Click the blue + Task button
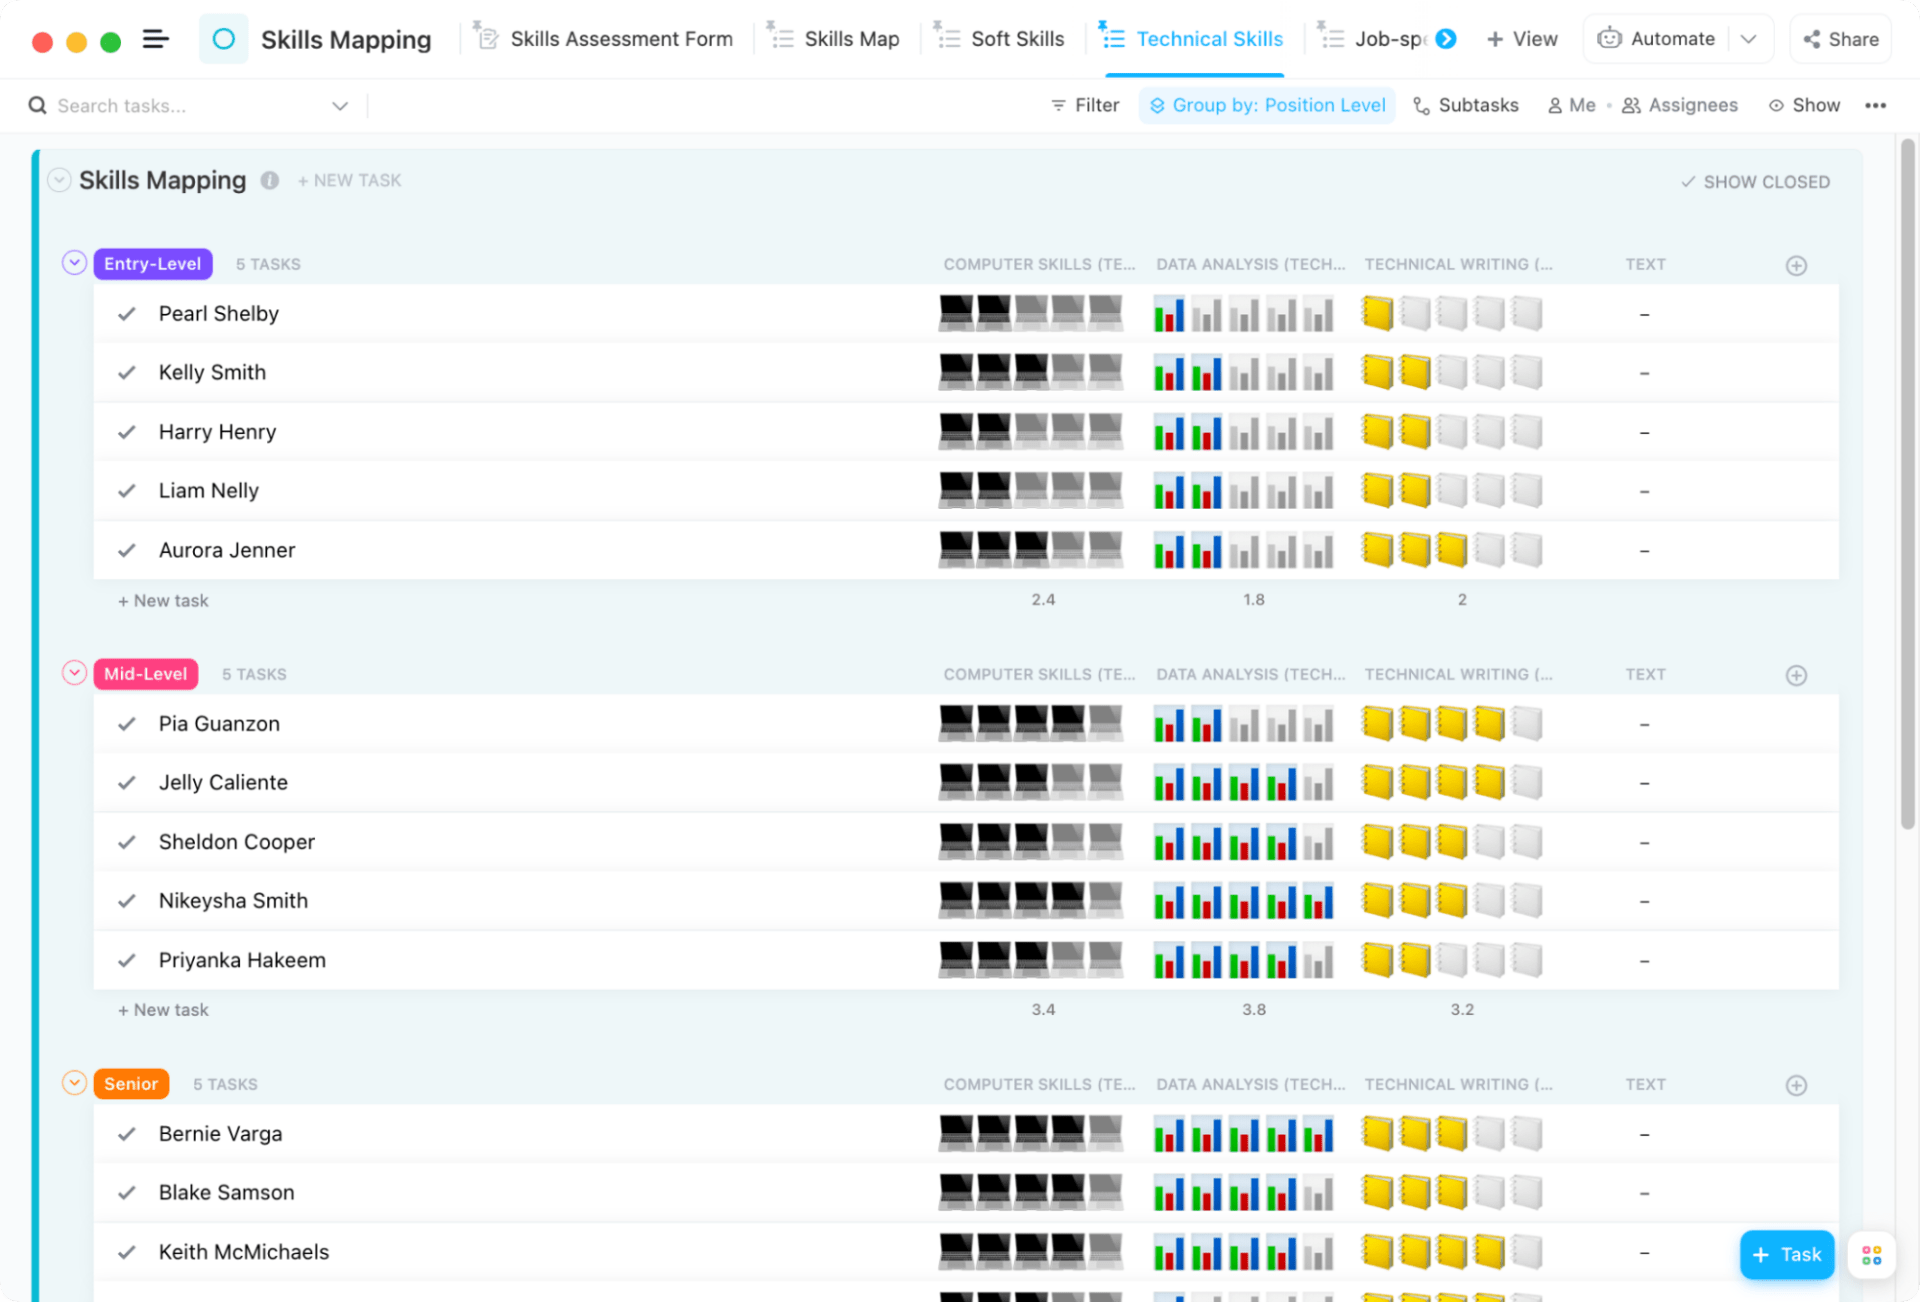 pos(1786,1254)
